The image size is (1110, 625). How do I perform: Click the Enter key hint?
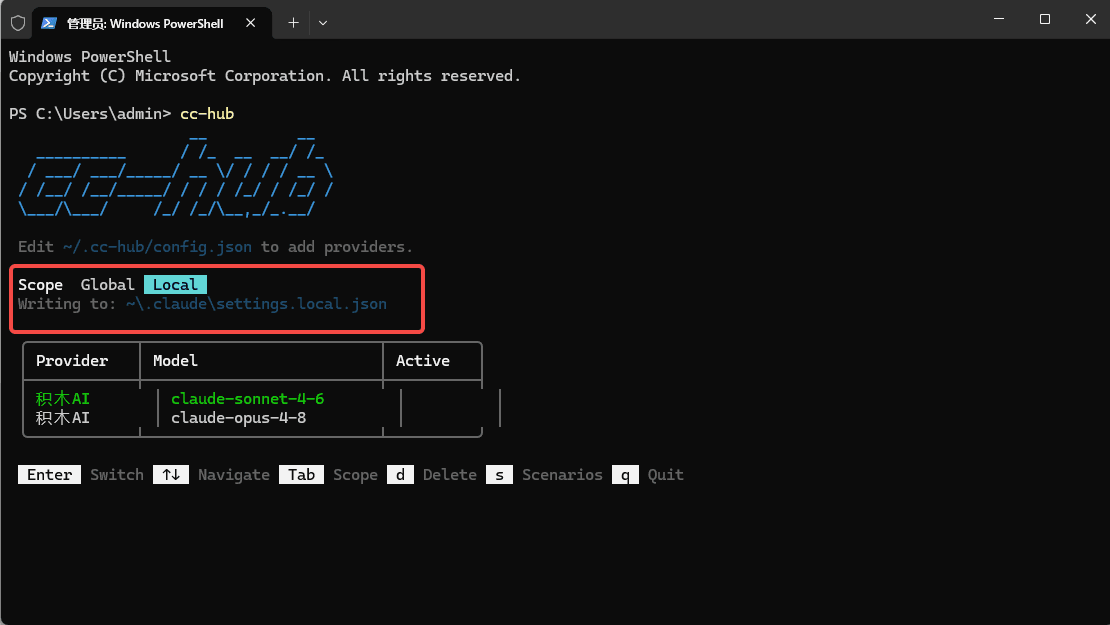[50, 475]
